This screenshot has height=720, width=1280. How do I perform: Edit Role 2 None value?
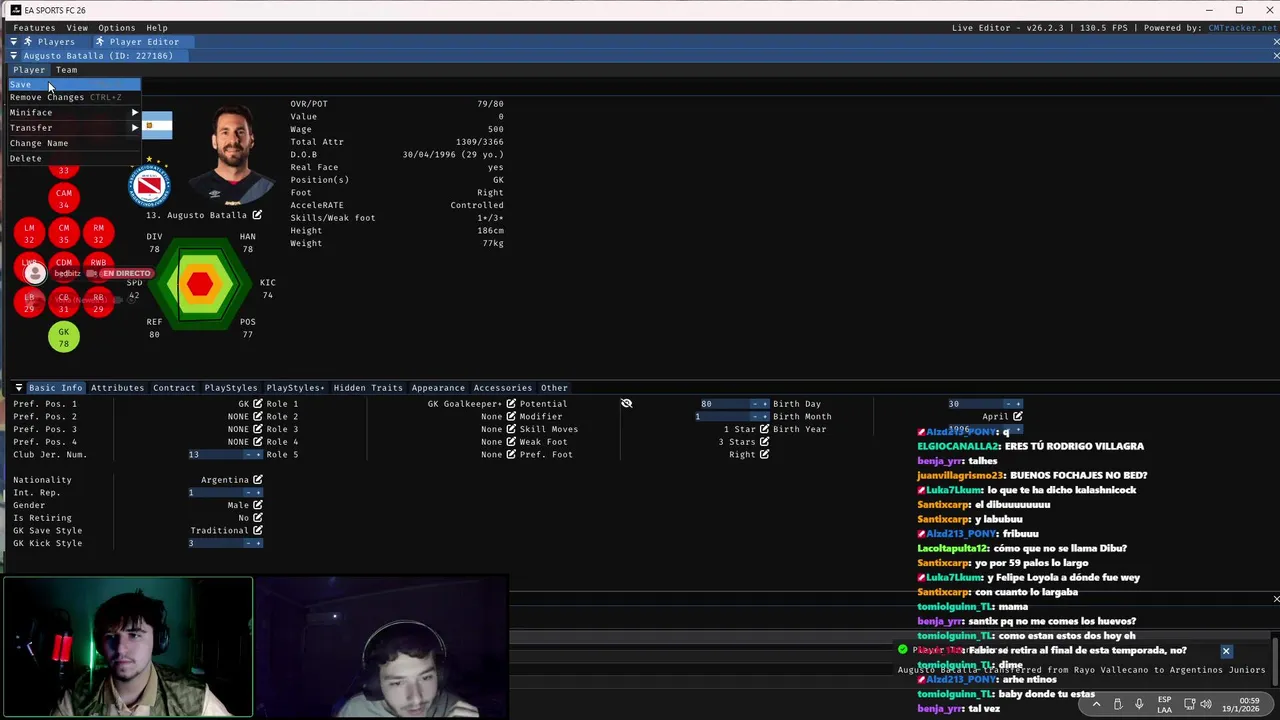point(511,417)
